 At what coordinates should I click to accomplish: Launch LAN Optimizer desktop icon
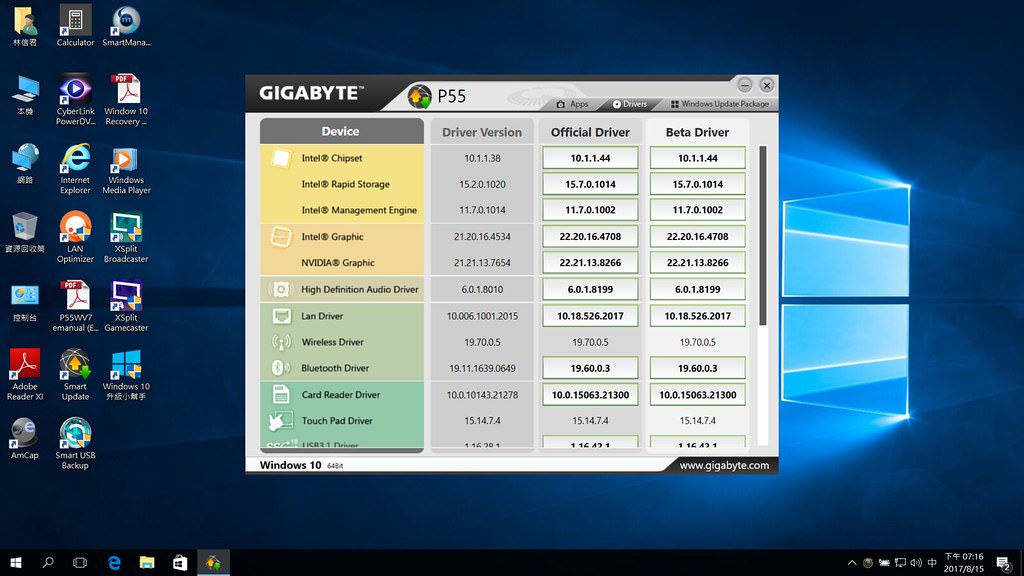tap(75, 237)
